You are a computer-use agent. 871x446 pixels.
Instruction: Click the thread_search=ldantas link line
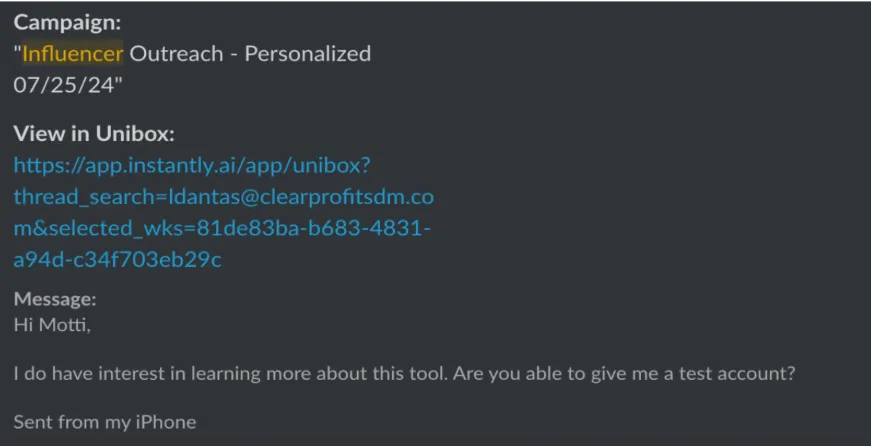pyautogui.click(x=223, y=197)
